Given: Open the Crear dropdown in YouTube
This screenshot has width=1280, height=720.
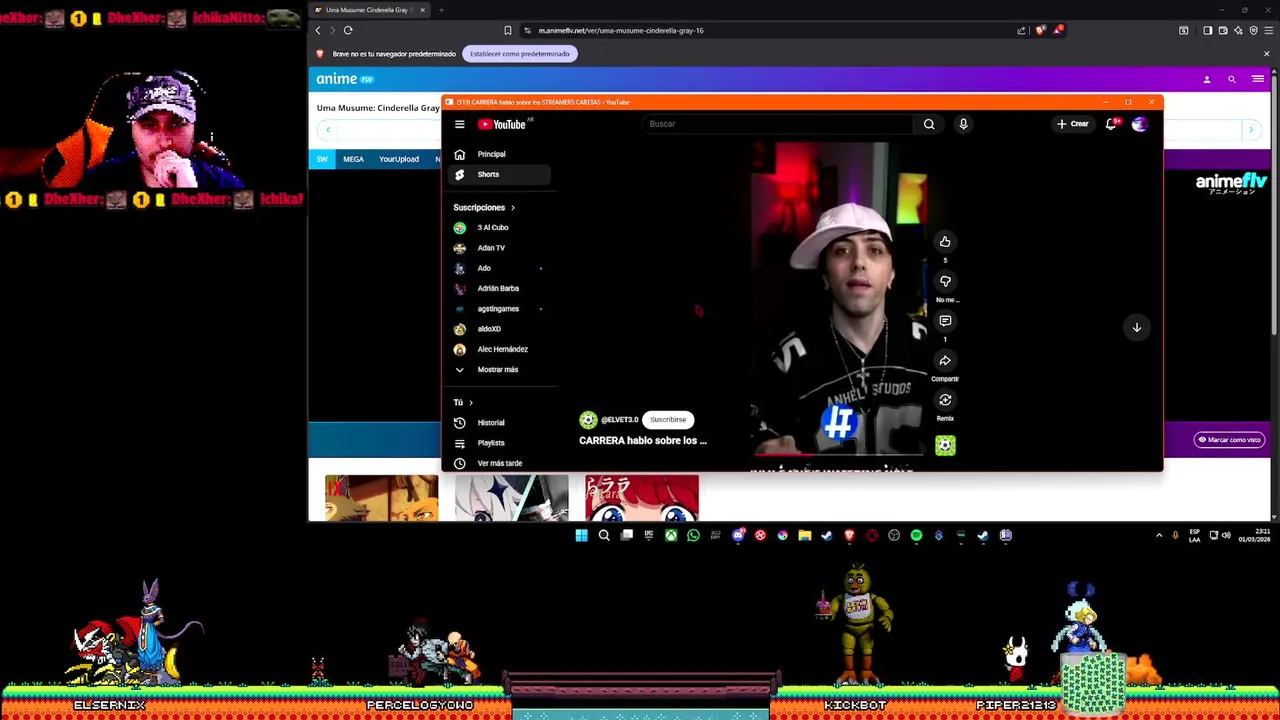Looking at the screenshot, I should [x=1072, y=124].
